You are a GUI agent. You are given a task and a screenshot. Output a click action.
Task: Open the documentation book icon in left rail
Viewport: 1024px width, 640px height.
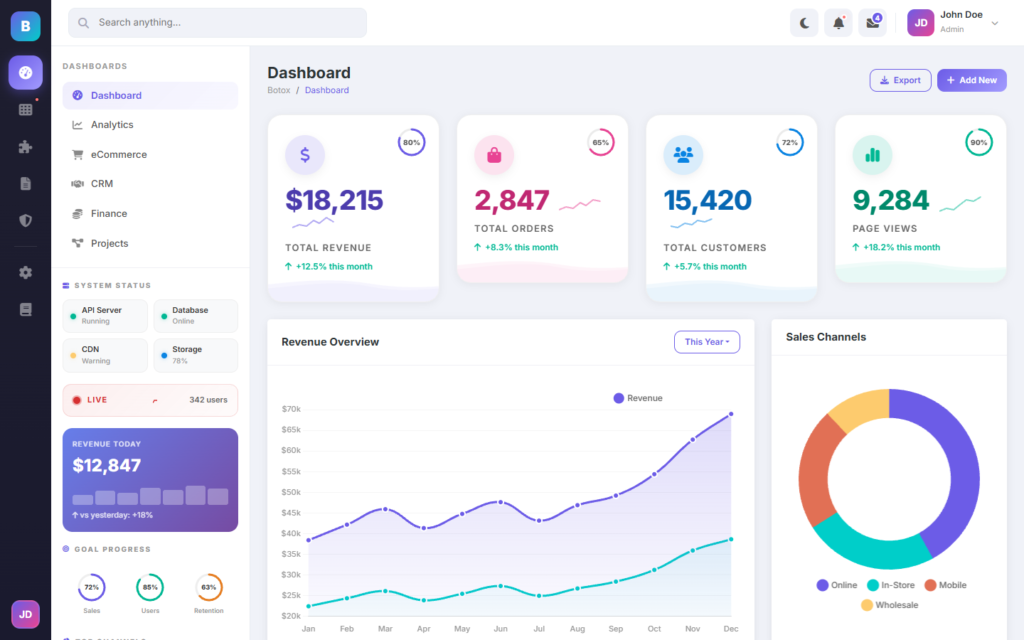click(x=25, y=310)
